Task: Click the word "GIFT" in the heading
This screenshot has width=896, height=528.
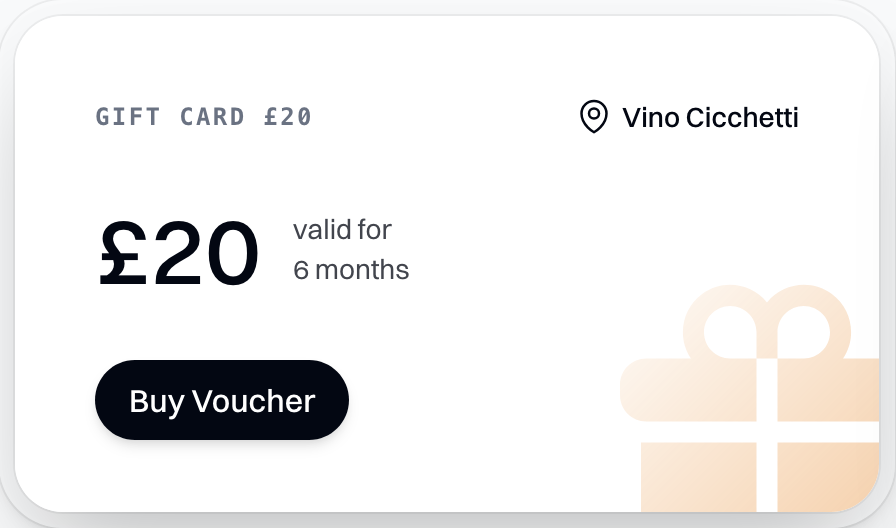Action: (x=128, y=117)
